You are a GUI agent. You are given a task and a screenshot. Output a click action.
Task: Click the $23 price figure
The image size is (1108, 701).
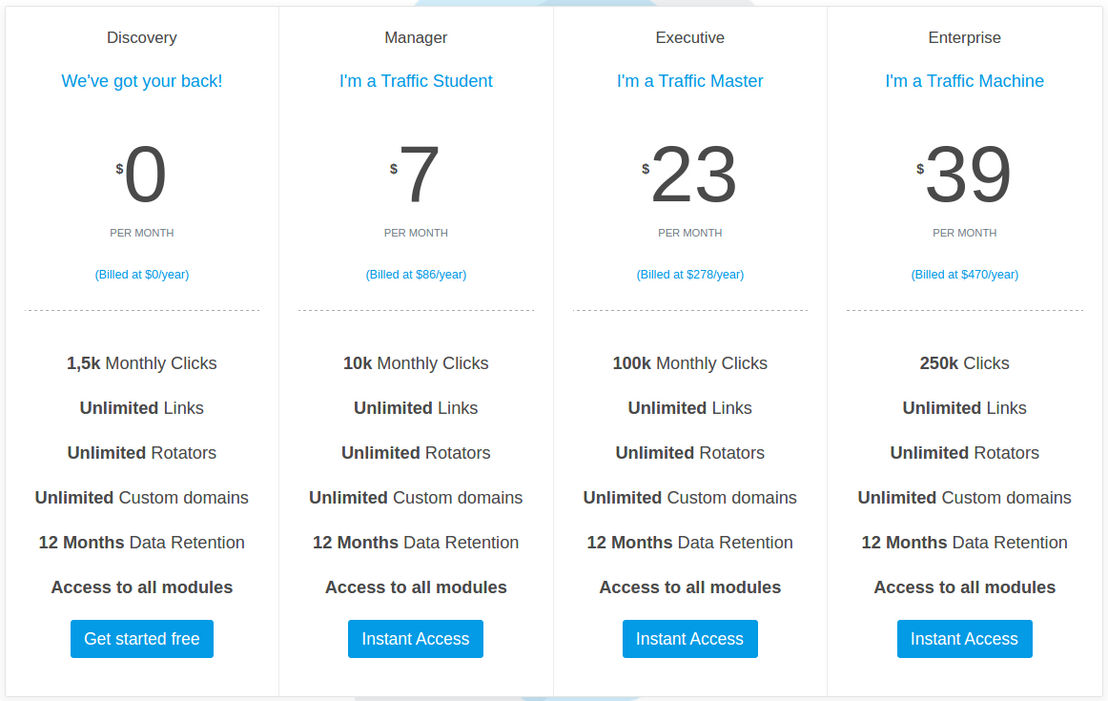(690, 174)
